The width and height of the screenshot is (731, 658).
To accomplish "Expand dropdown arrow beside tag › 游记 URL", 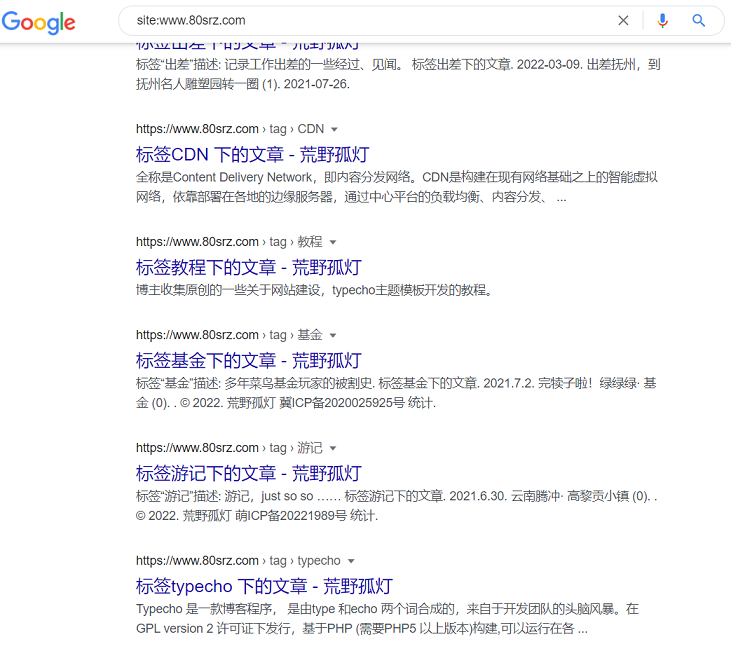I will click(x=333, y=448).
